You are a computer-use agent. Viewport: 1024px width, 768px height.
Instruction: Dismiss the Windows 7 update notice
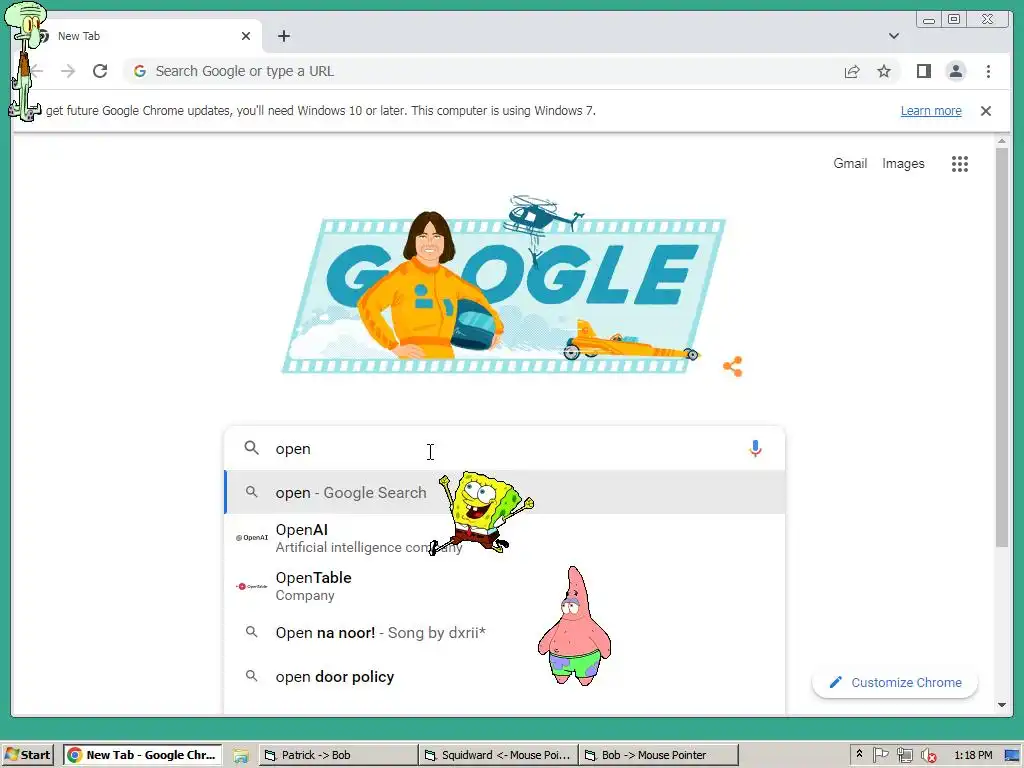pyautogui.click(x=985, y=111)
